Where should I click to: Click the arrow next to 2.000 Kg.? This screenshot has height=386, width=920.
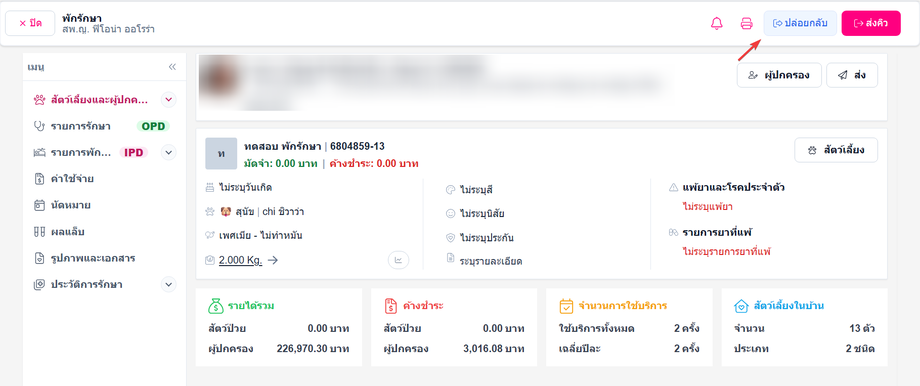tap(272, 260)
